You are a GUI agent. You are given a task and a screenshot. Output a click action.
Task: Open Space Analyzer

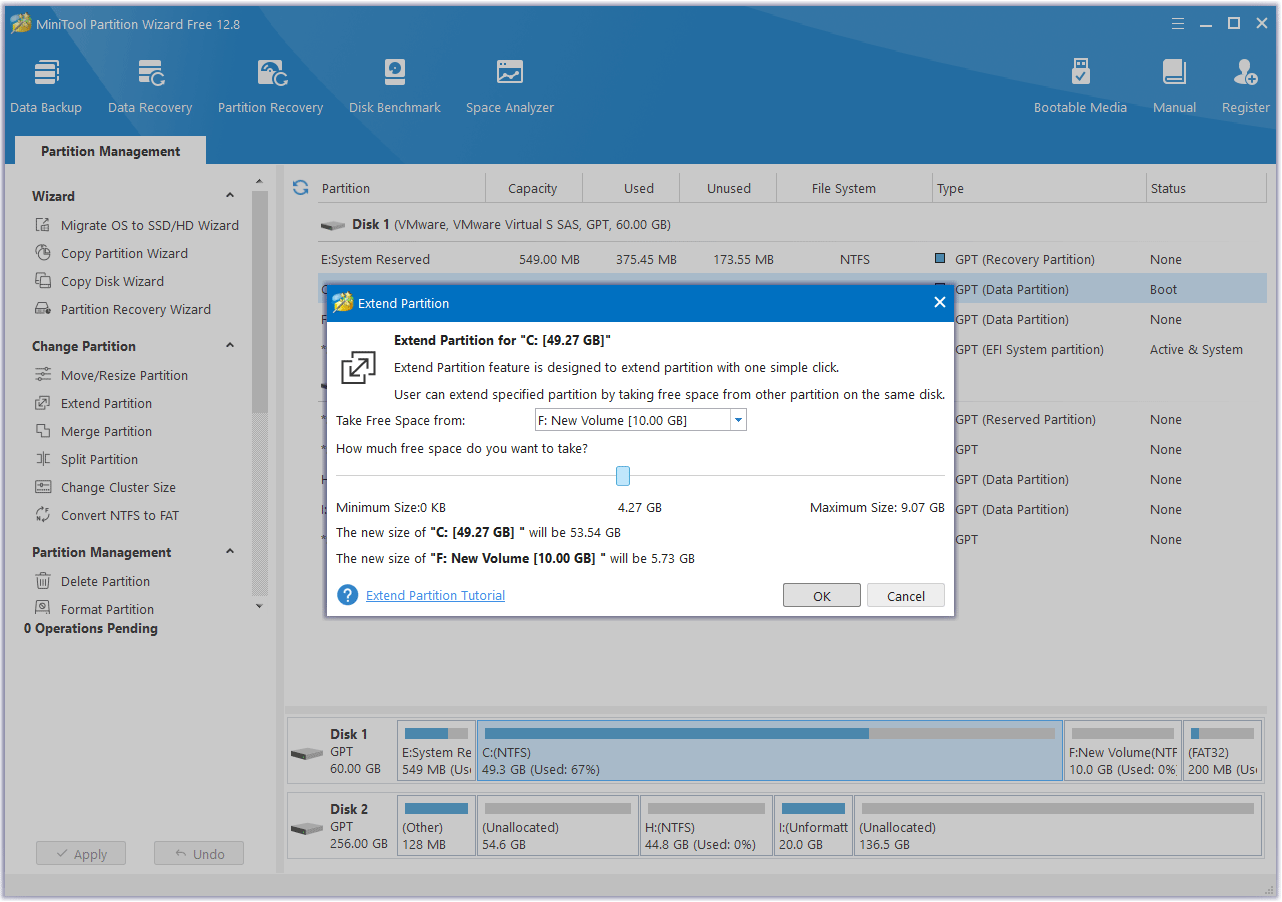point(509,84)
